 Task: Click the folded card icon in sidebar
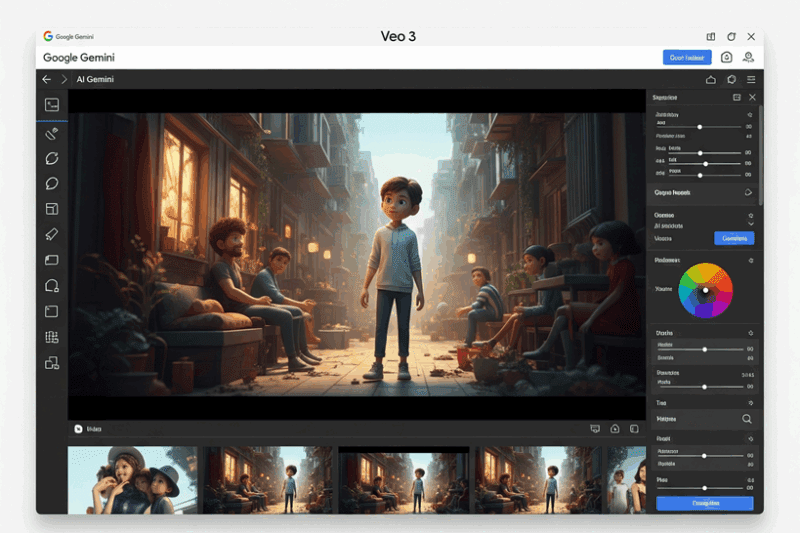pos(52,260)
